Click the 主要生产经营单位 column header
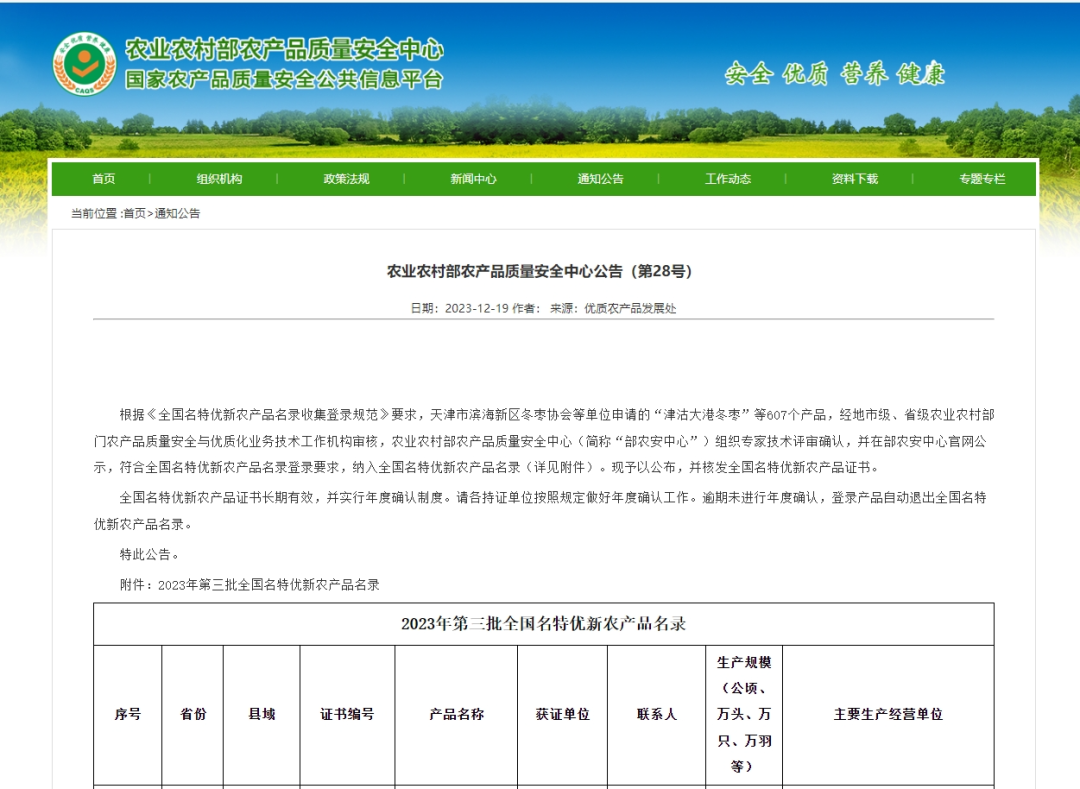Viewport: 1080px width, 789px height. pyautogui.click(x=889, y=715)
